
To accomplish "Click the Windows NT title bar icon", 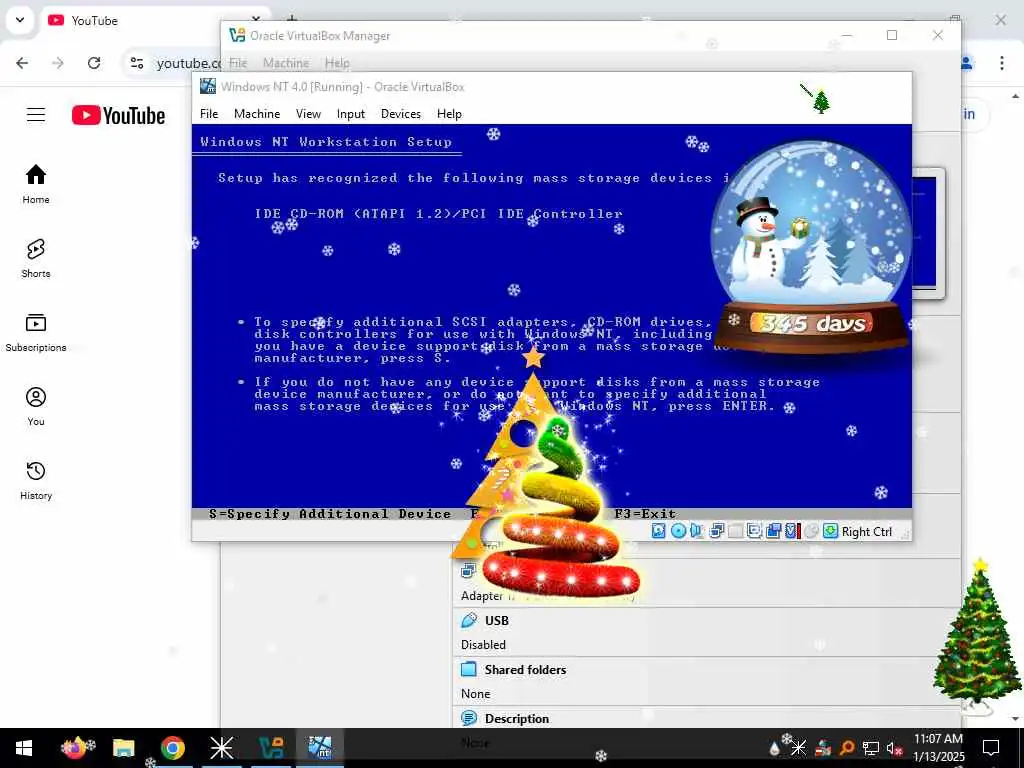I will [208, 86].
